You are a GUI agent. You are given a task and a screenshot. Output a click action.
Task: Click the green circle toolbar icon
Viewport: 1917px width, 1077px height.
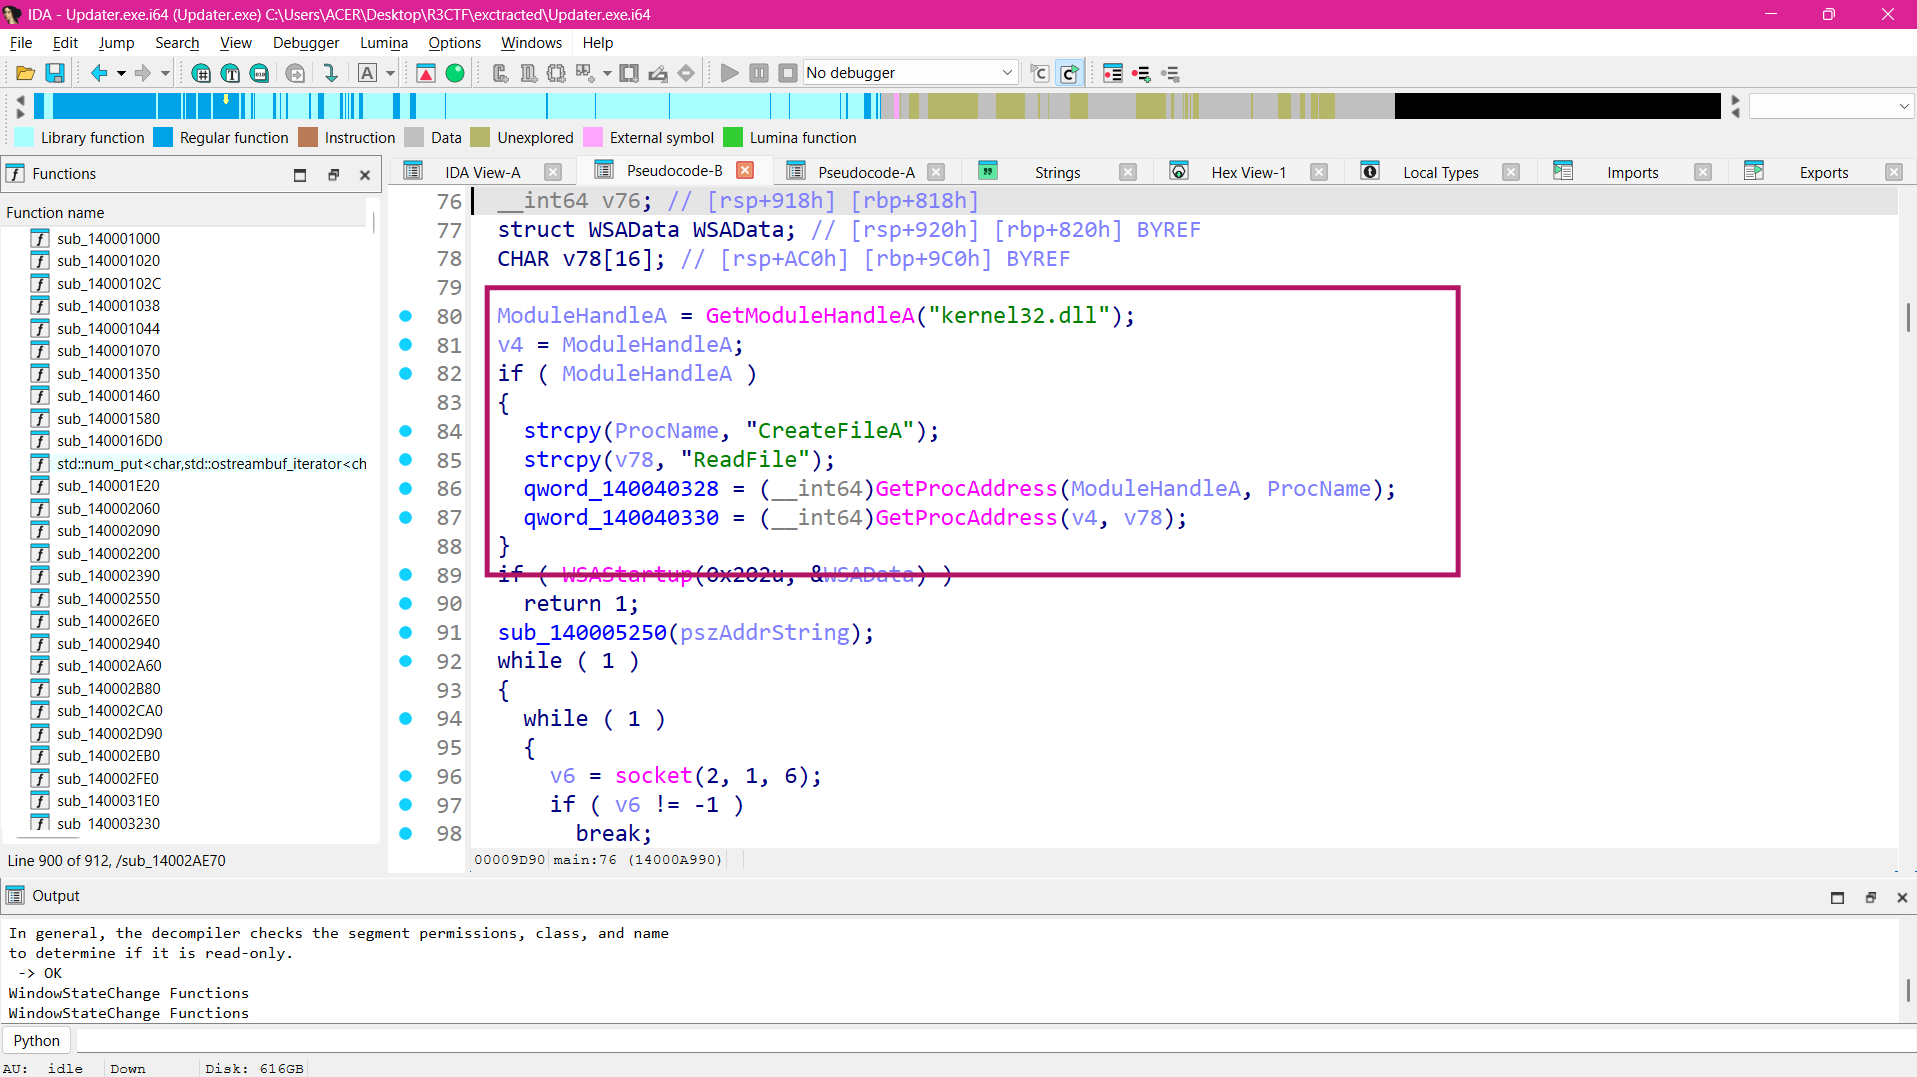coord(455,73)
